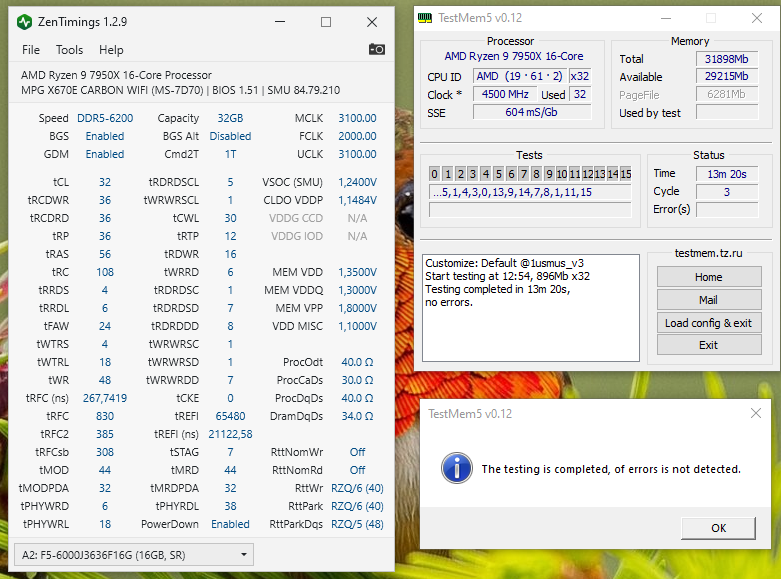Confirm completion dialog with OK
This screenshot has height=579, width=781.
tap(718, 528)
